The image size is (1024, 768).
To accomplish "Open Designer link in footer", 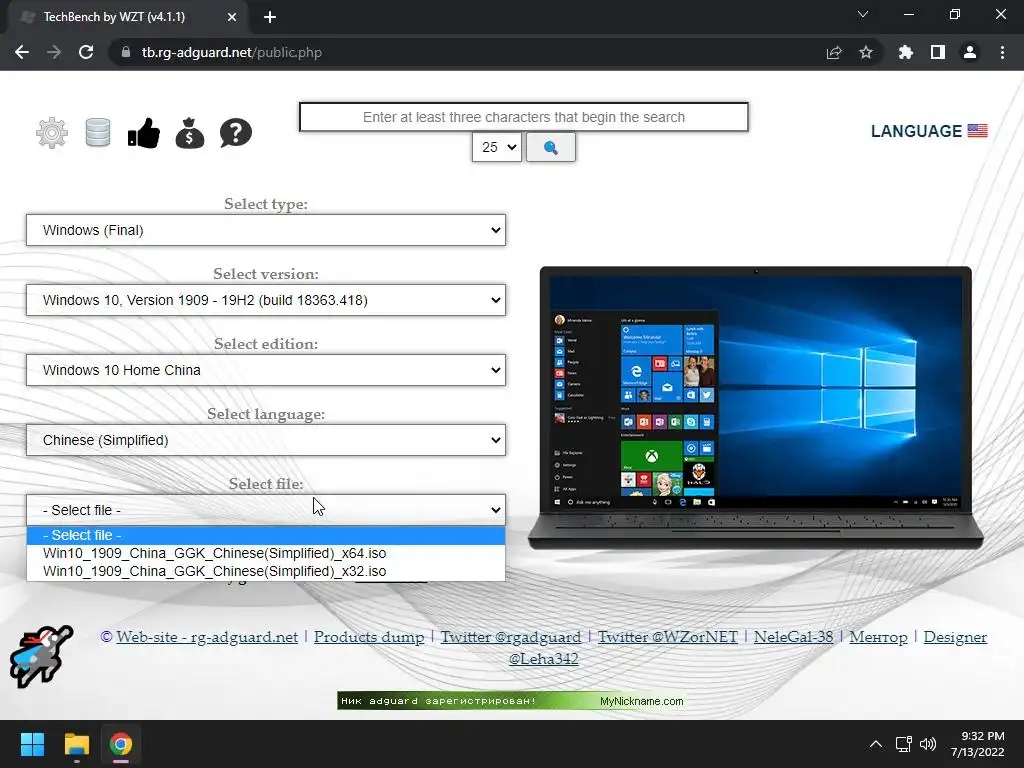I will [955, 637].
